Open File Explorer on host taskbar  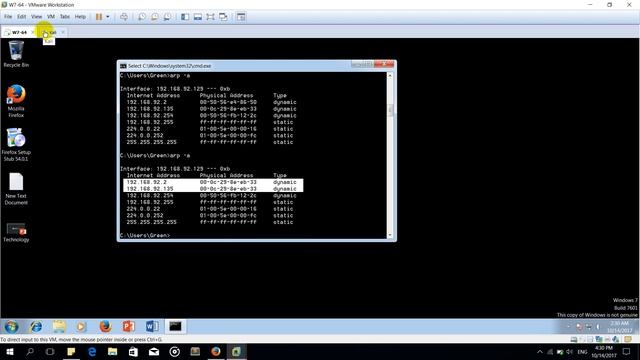113,351
